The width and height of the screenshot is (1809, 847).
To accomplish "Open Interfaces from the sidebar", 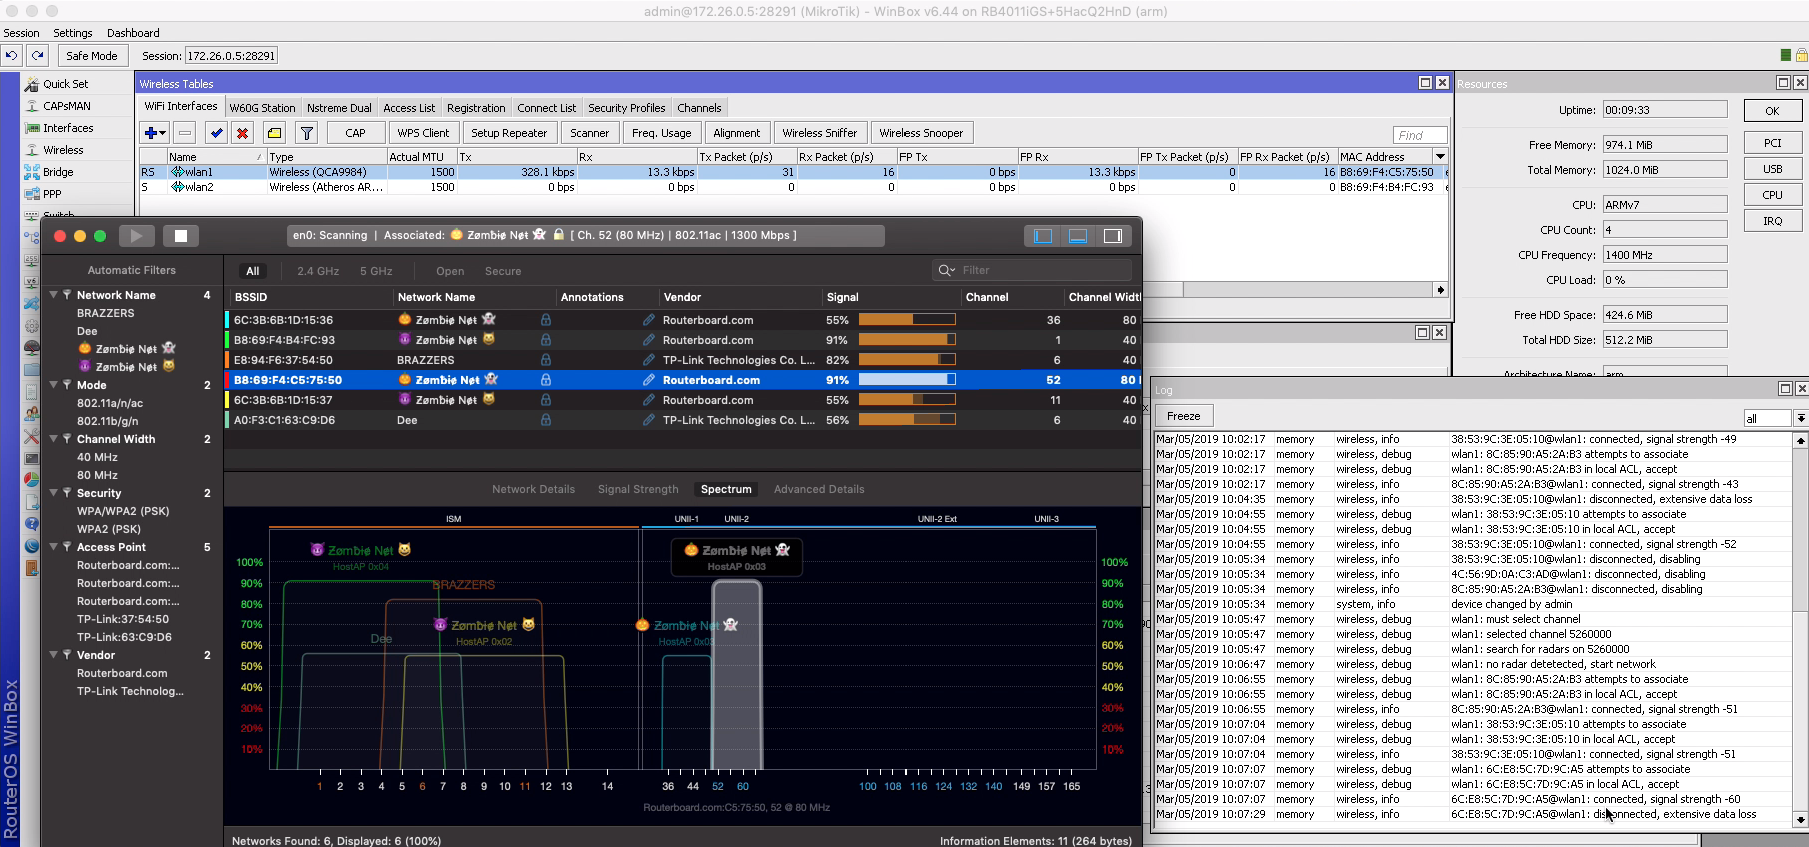I will pos(67,128).
